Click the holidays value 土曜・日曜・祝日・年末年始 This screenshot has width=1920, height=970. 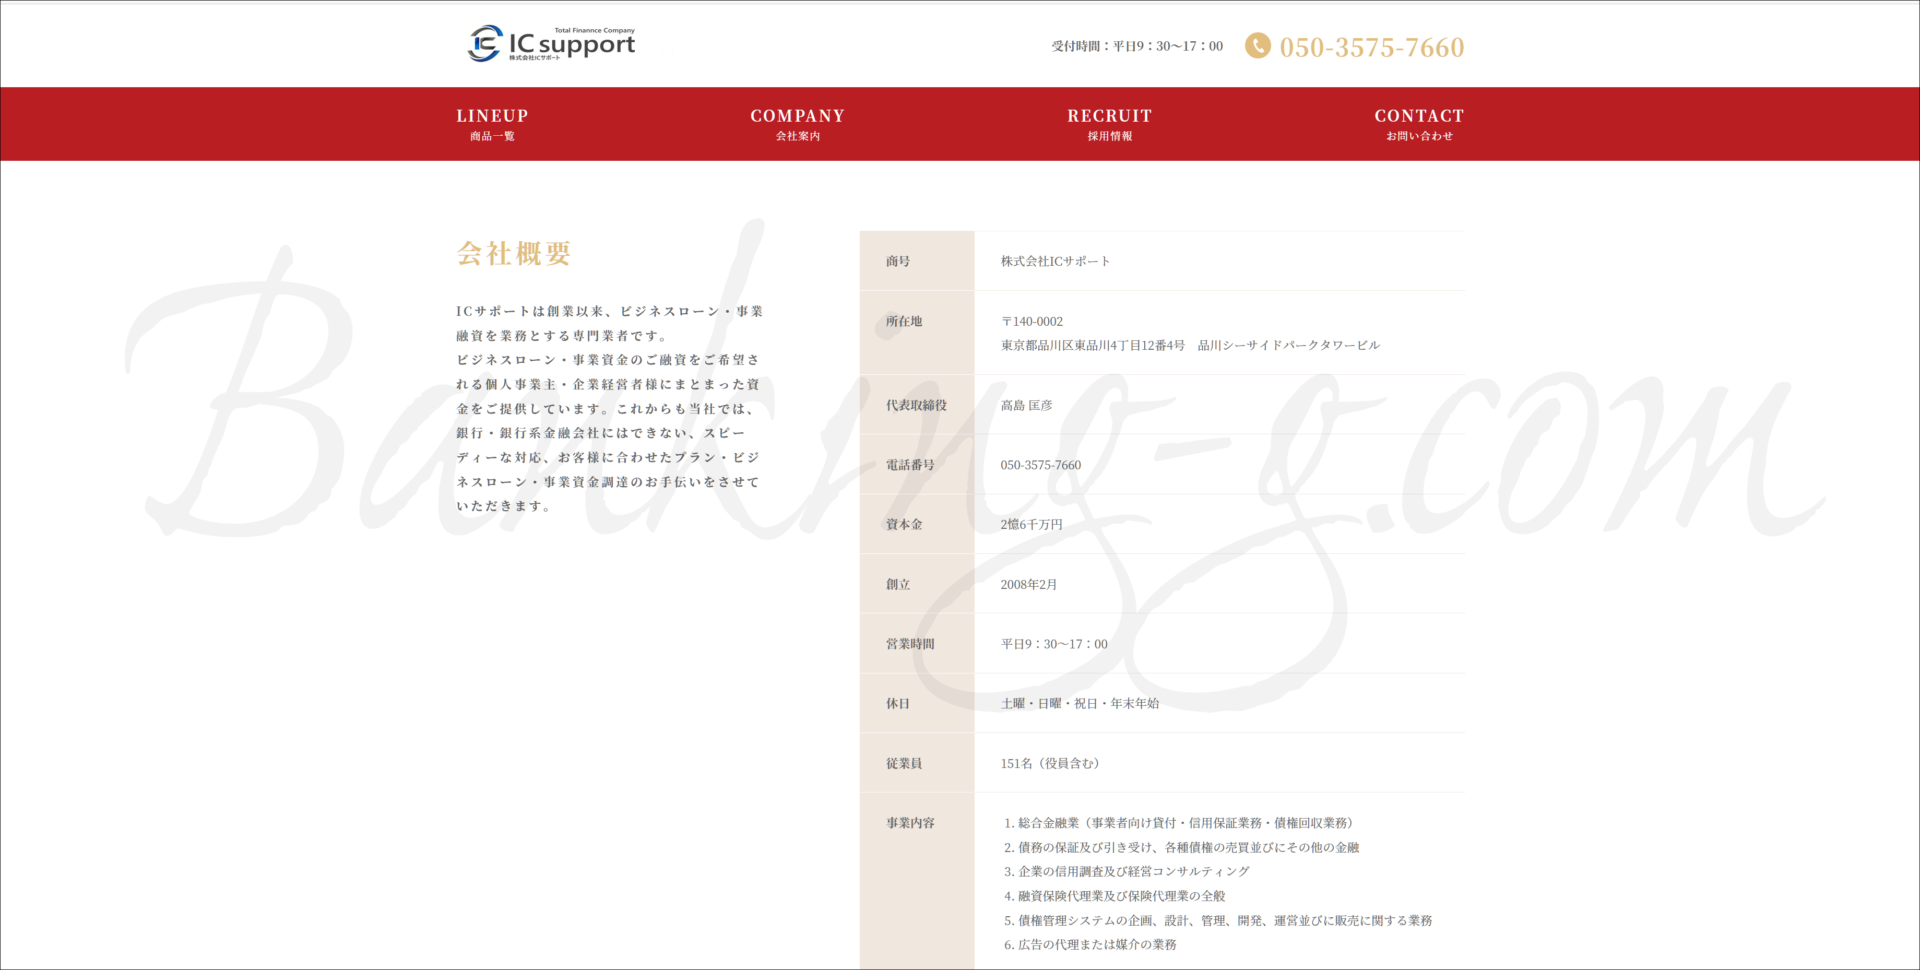(1079, 704)
